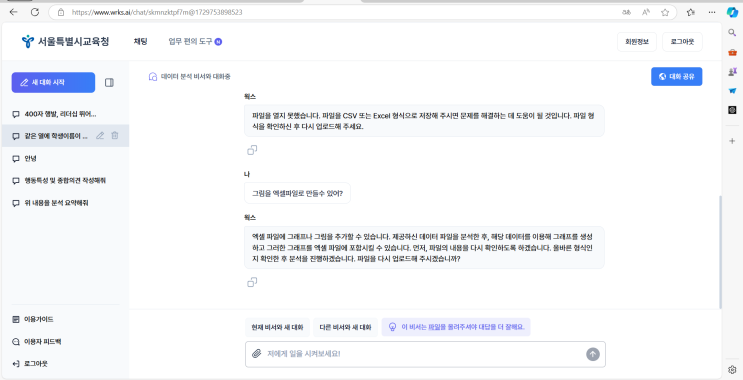Copy the first assistant reply with copy icon

coord(252,150)
